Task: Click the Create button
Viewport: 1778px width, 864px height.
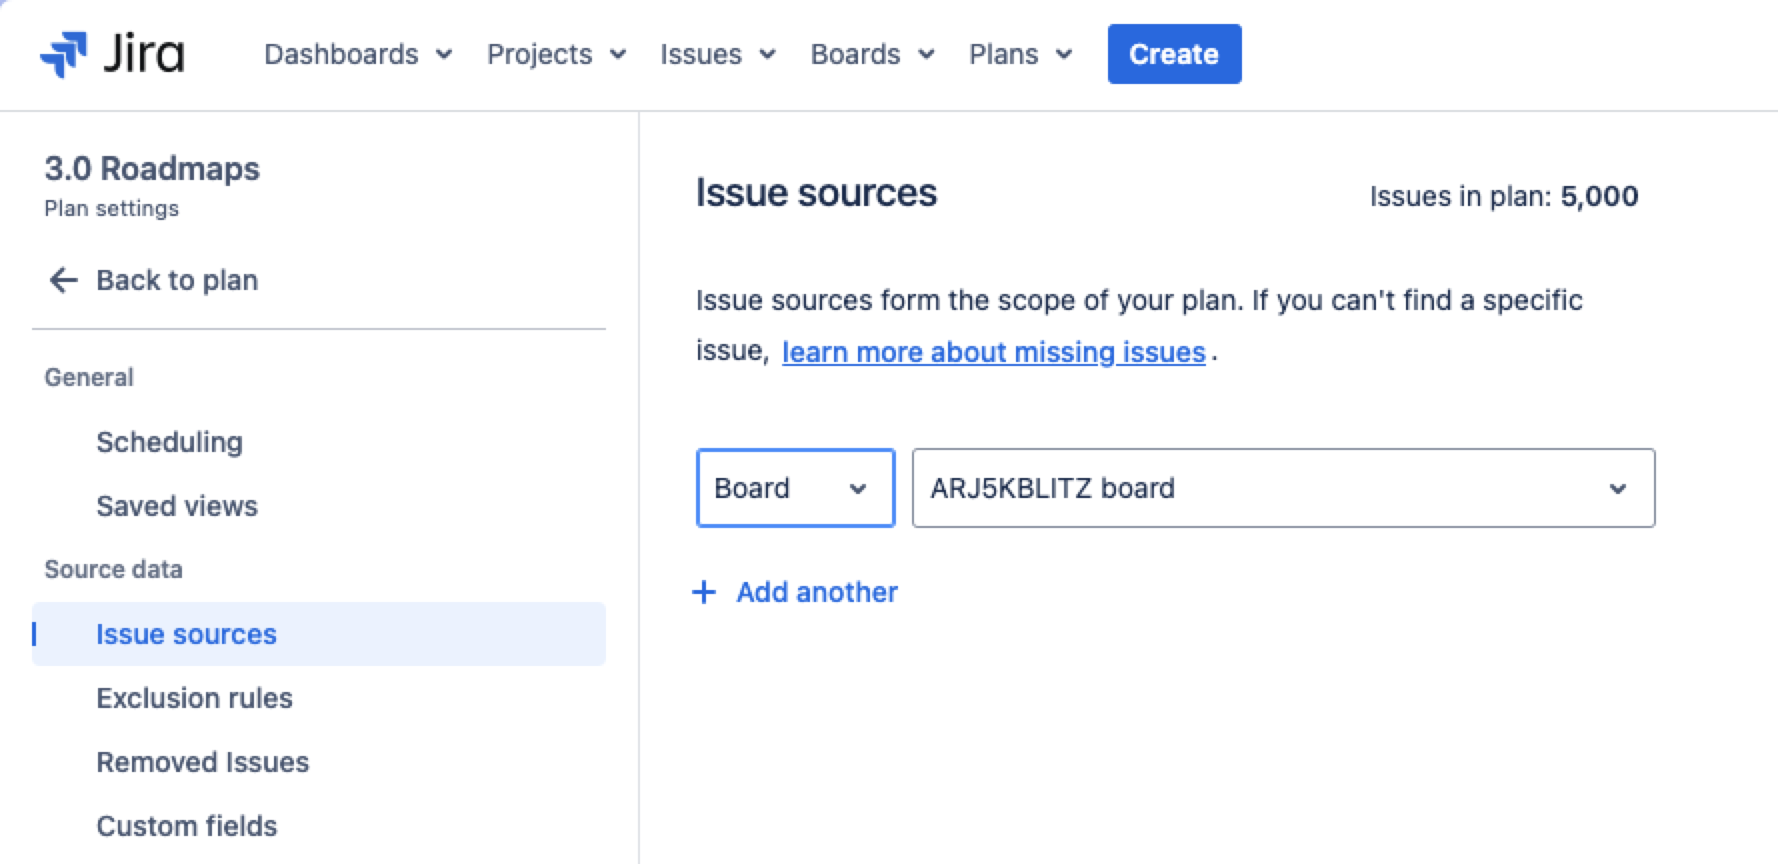Action: pos(1174,54)
